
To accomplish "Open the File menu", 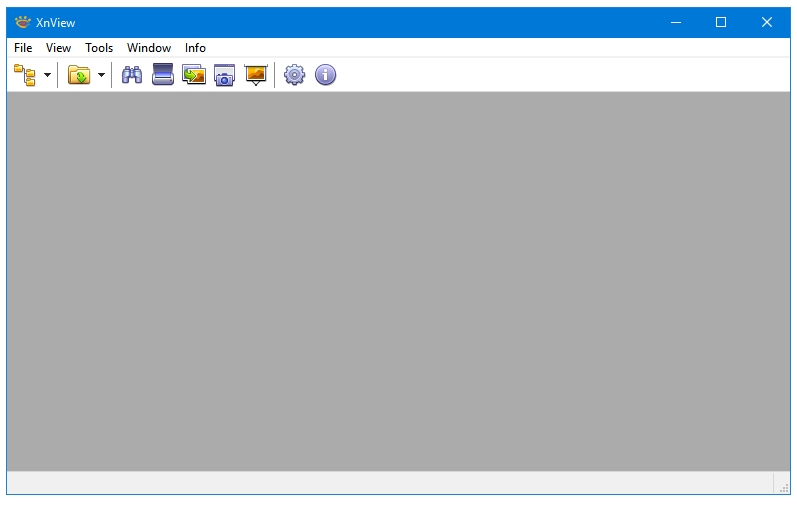I will click(x=23, y=48).
